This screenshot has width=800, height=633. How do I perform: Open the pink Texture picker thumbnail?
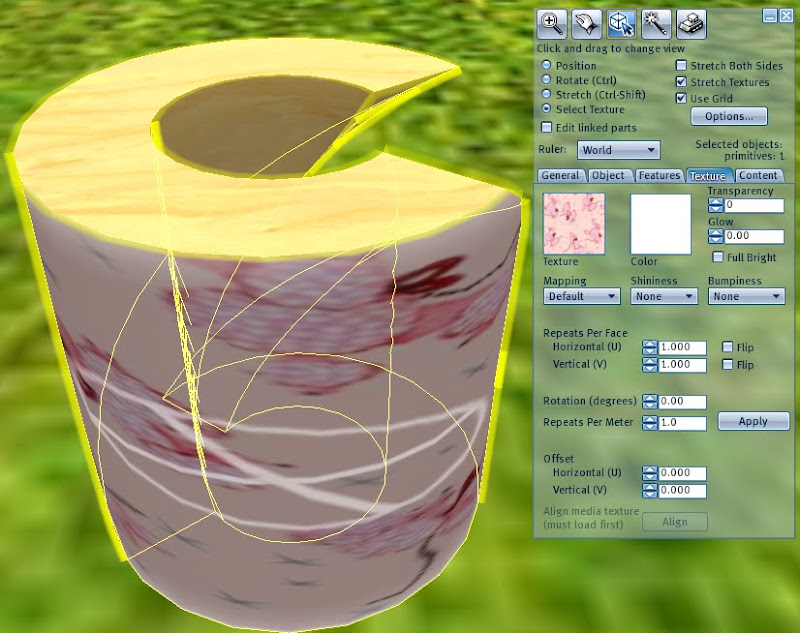(x=574, y=223)
